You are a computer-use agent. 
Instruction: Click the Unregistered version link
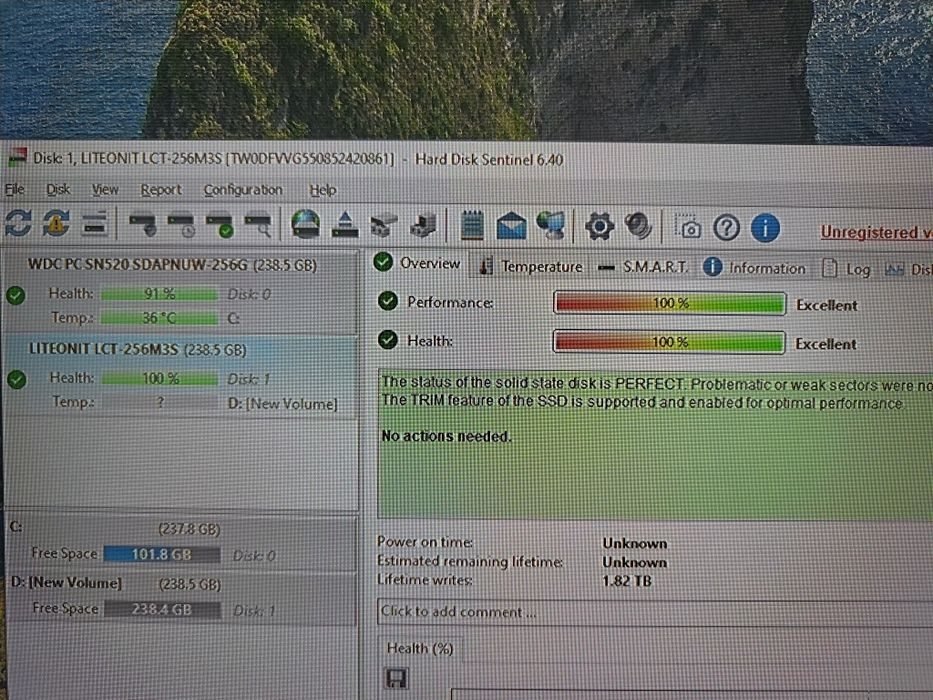pyautogui.click(x=876, y=232)
